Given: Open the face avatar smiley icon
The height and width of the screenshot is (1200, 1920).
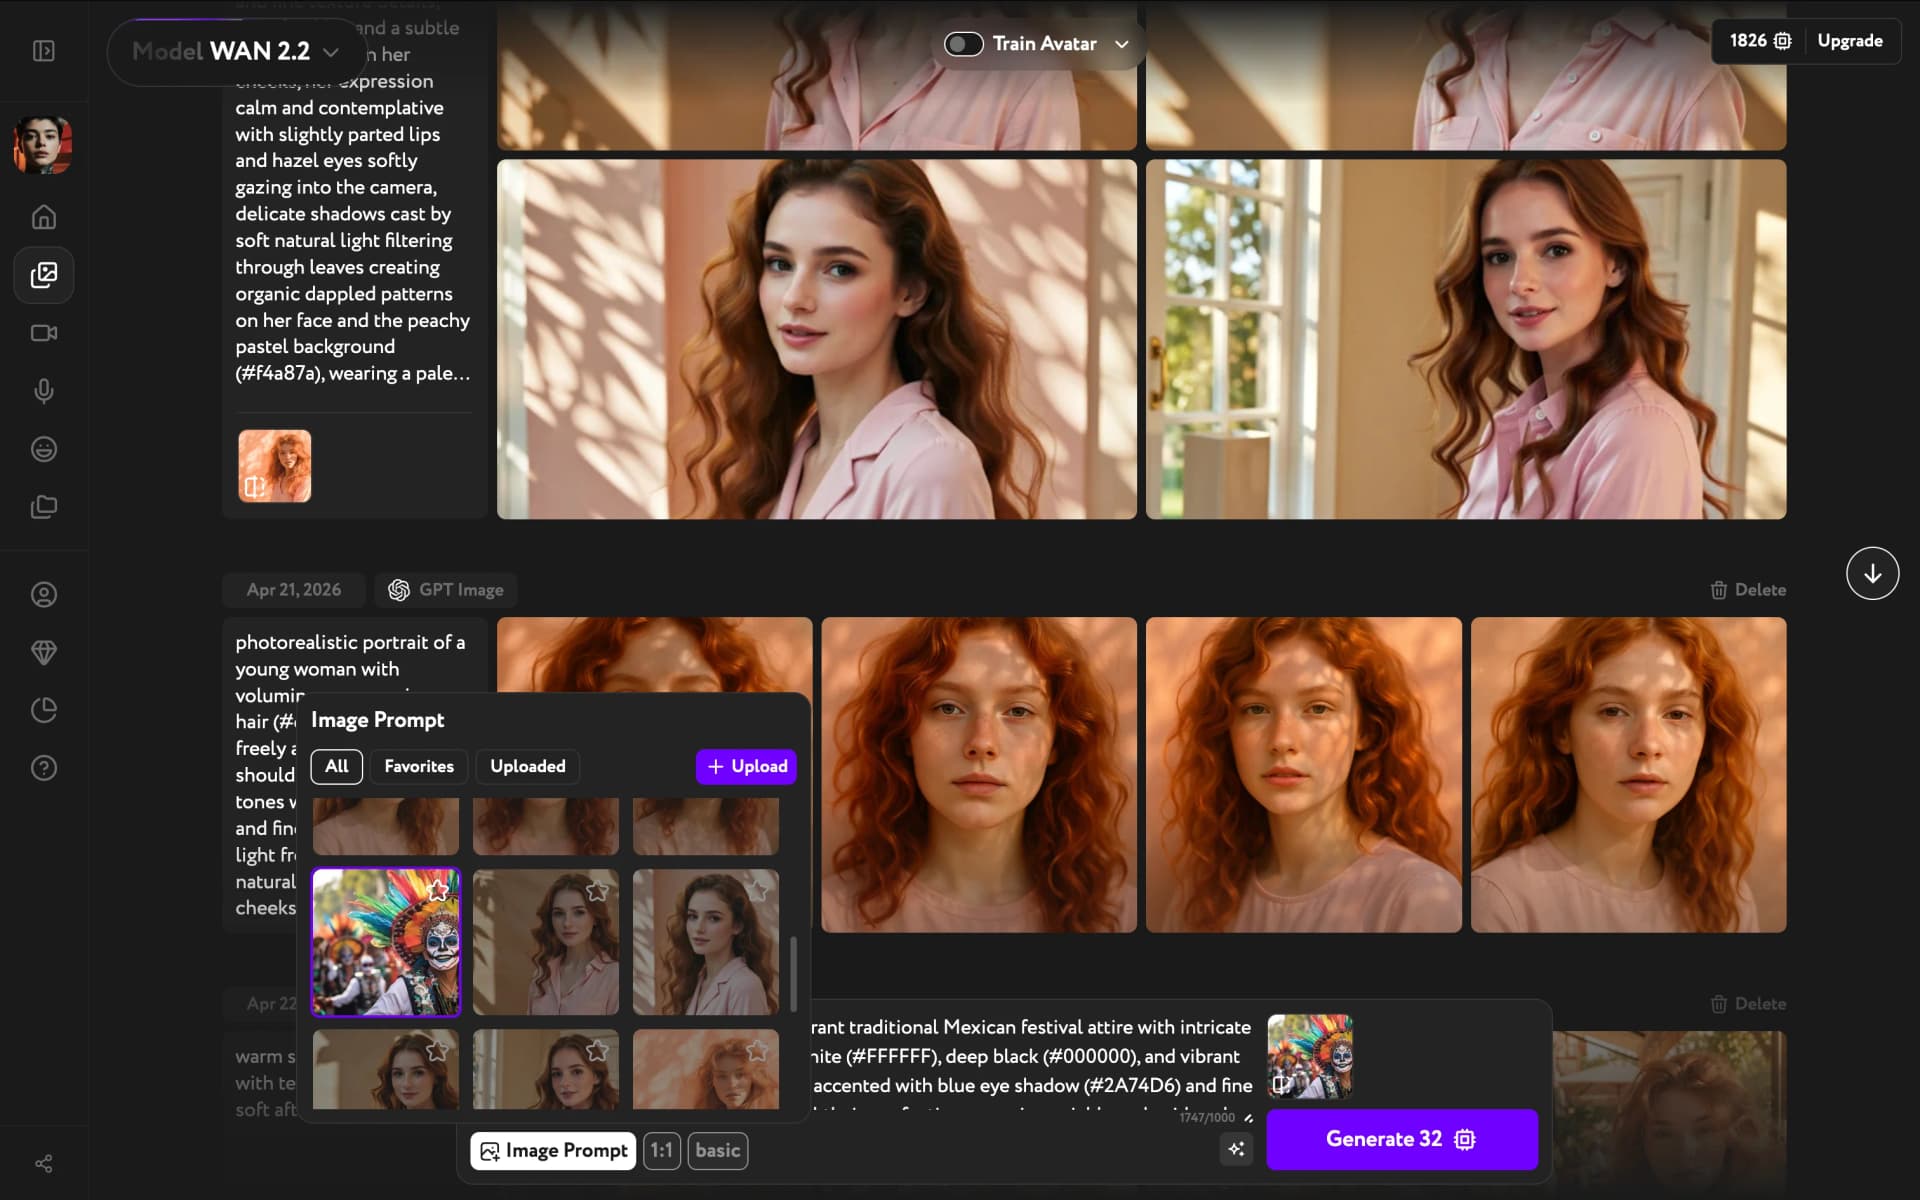Looking at the screenshot, I should pos(43,449).
